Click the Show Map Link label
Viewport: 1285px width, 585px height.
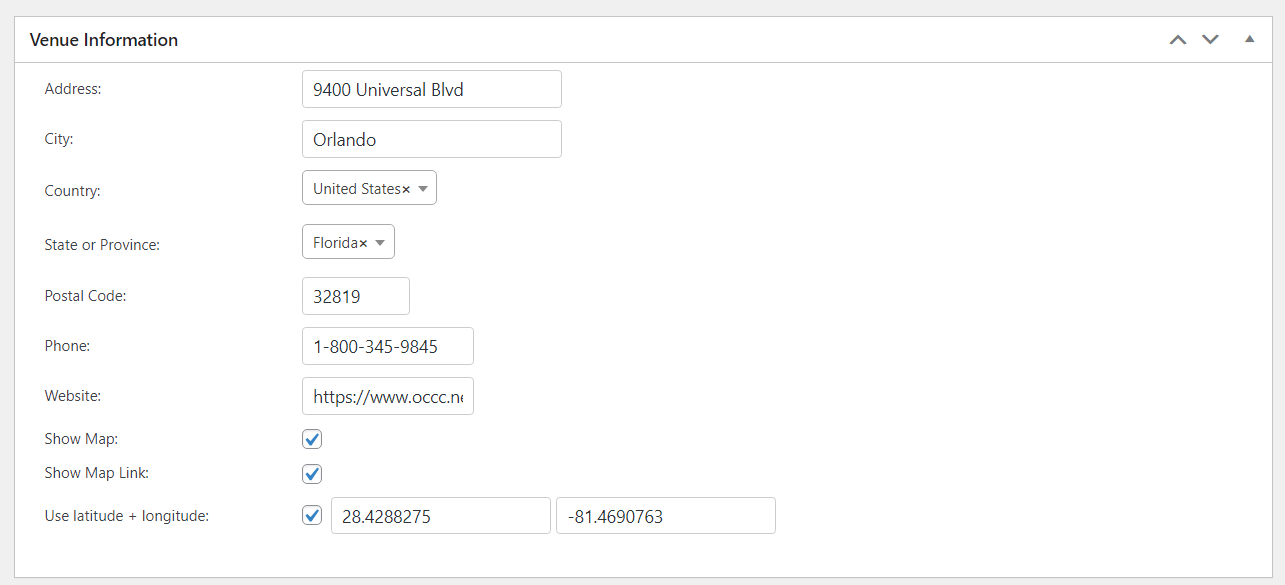click(97, 472)
